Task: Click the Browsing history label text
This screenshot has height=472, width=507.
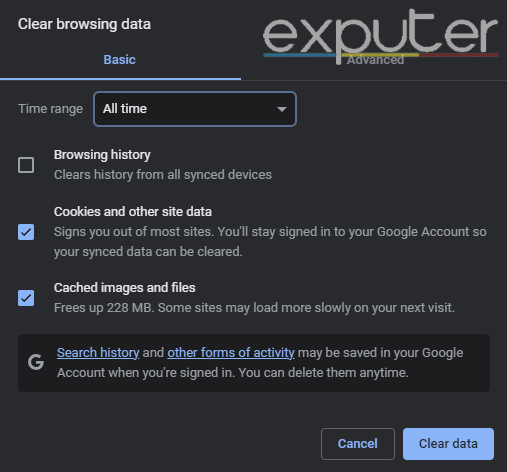Action: (x=102, y=155)
